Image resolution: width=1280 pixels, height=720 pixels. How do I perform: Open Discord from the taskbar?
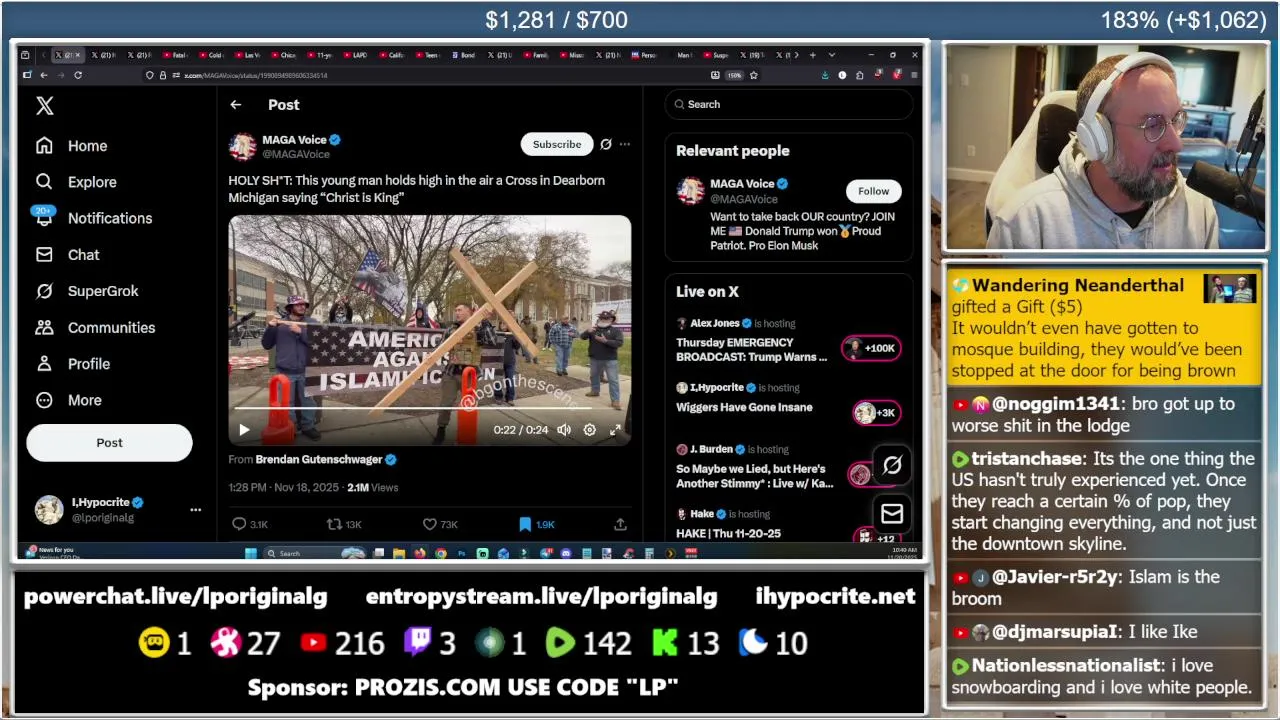(x=566, y=553)
